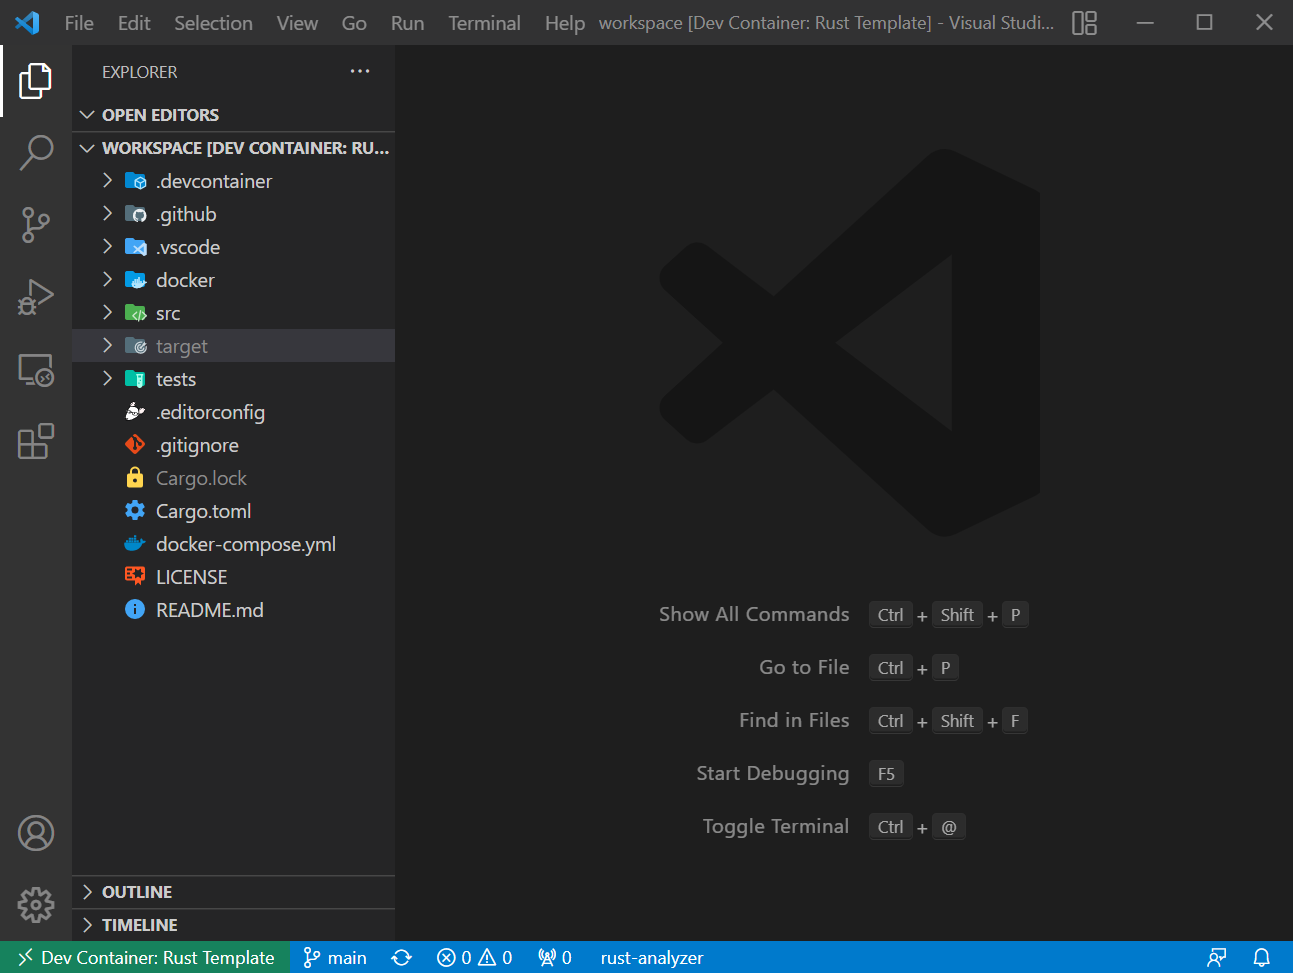This screenshot has width=1293, height=973.
Task: Open the View menu
Action: click(x=297, y=23)
